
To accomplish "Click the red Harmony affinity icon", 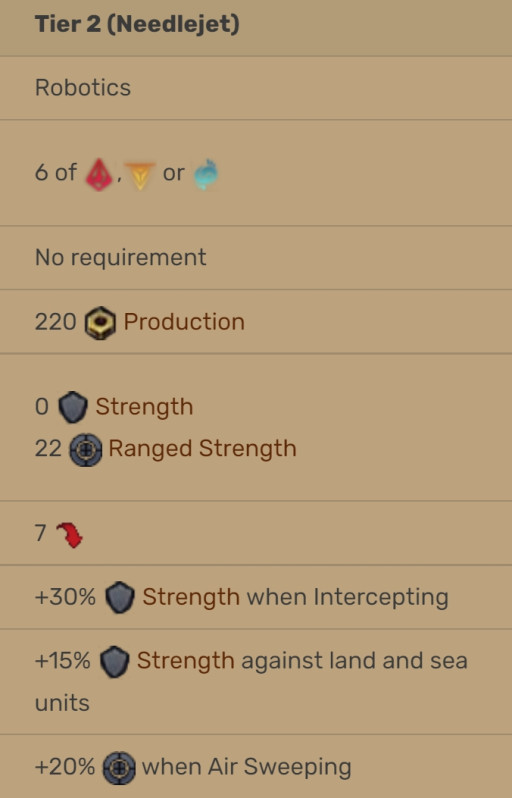I will tap(99, 175).
